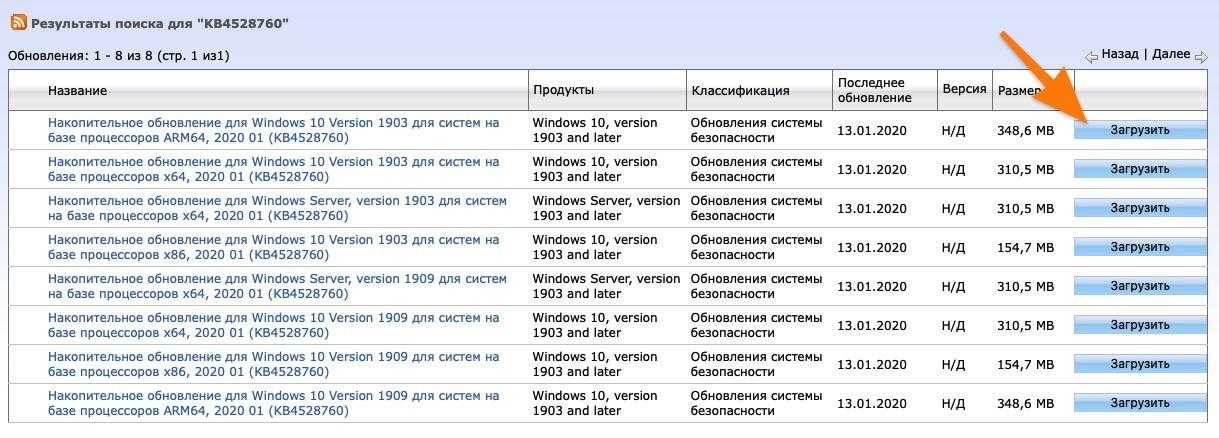Click Загрузить for Windows 10 1903 x64

(x=1139, y=169)
